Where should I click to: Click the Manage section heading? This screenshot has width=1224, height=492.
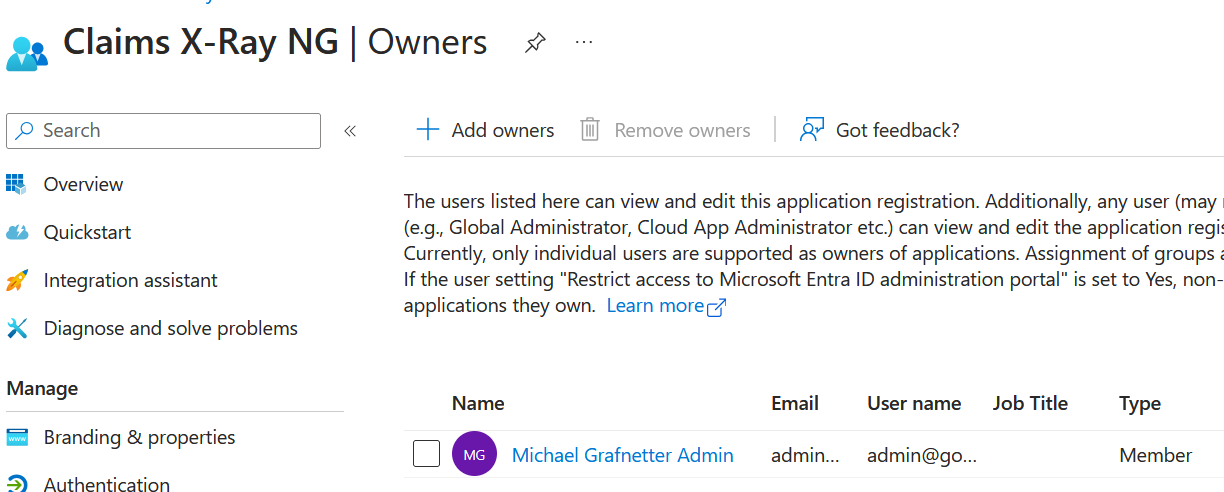point(42,388)
